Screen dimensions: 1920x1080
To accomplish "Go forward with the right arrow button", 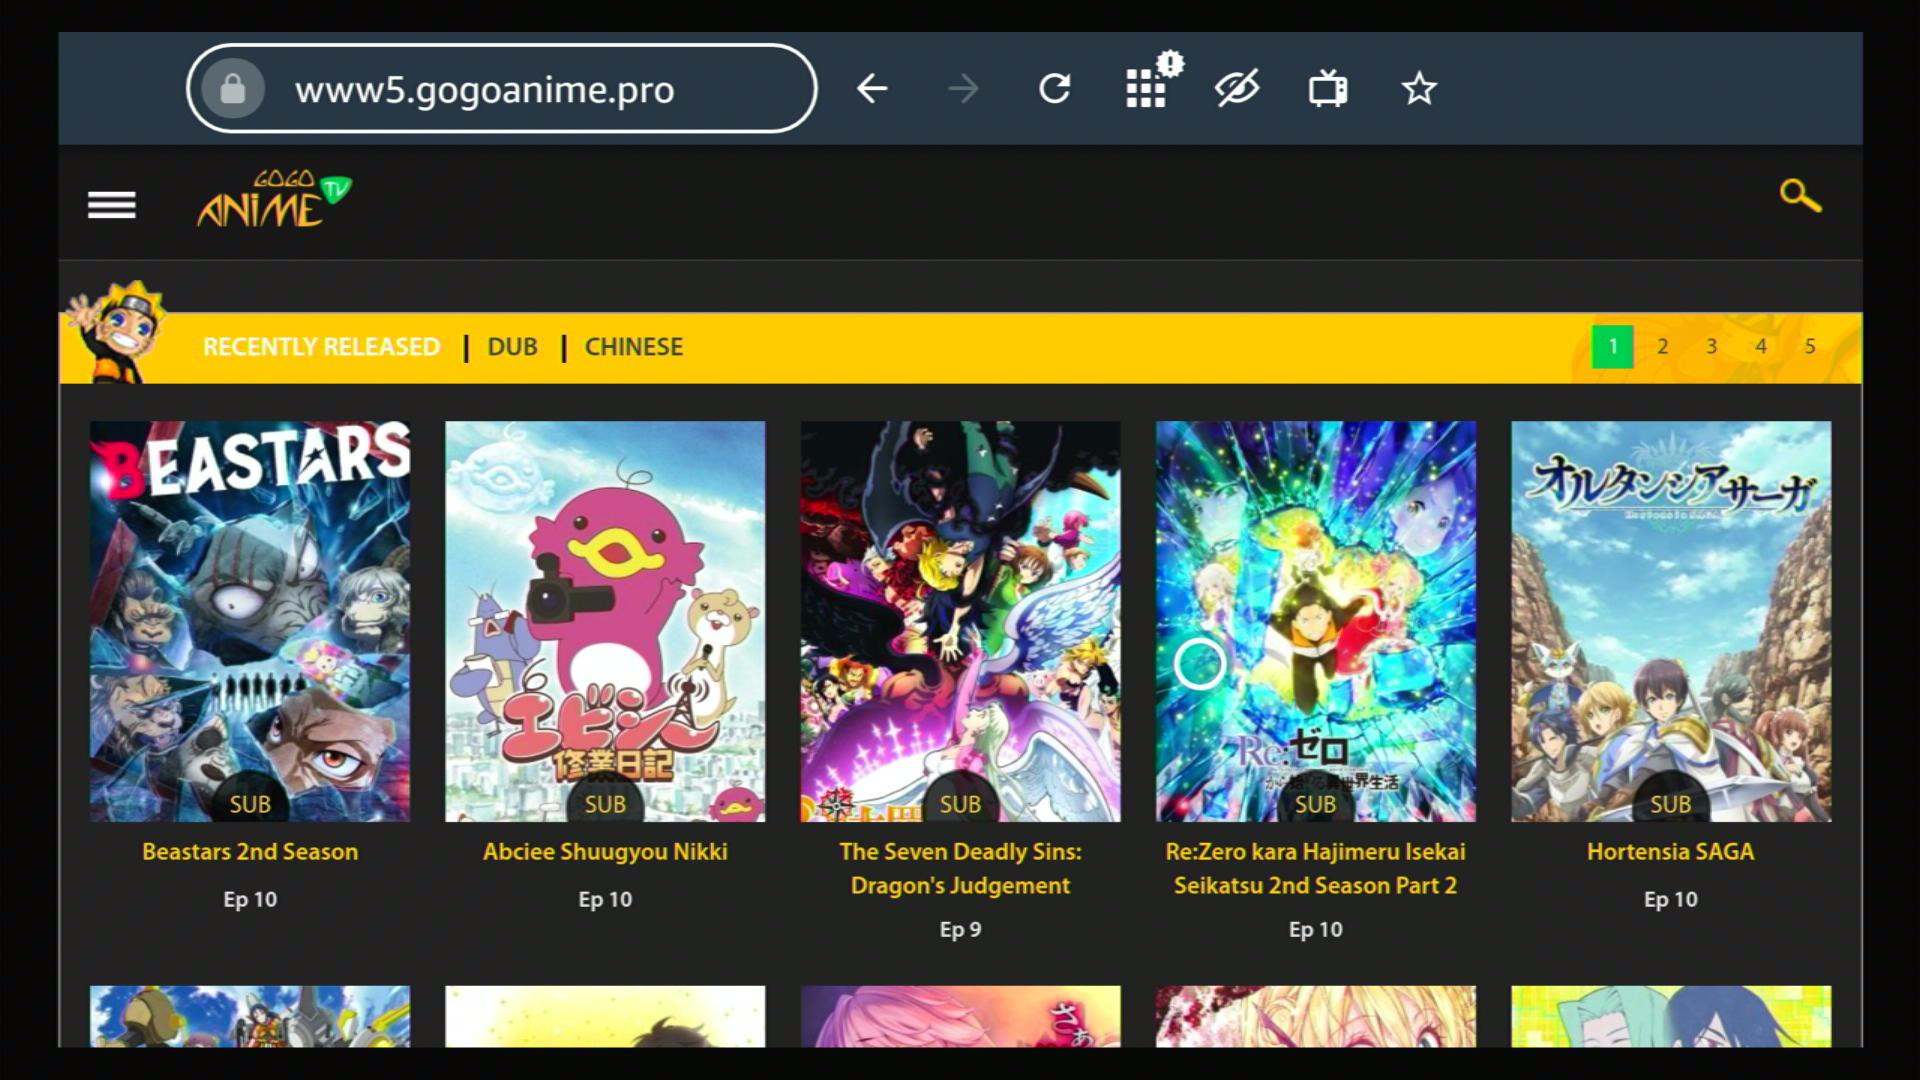I will tap(963, 89).
